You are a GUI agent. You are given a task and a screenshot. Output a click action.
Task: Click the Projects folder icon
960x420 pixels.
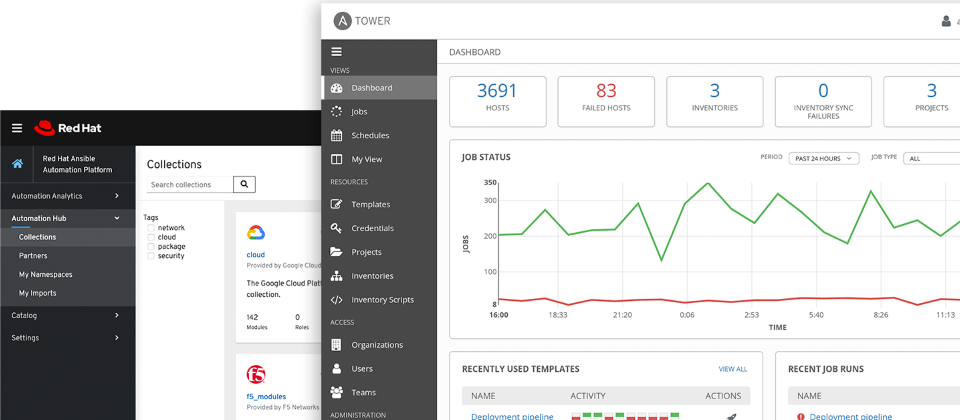coord(336,252)
